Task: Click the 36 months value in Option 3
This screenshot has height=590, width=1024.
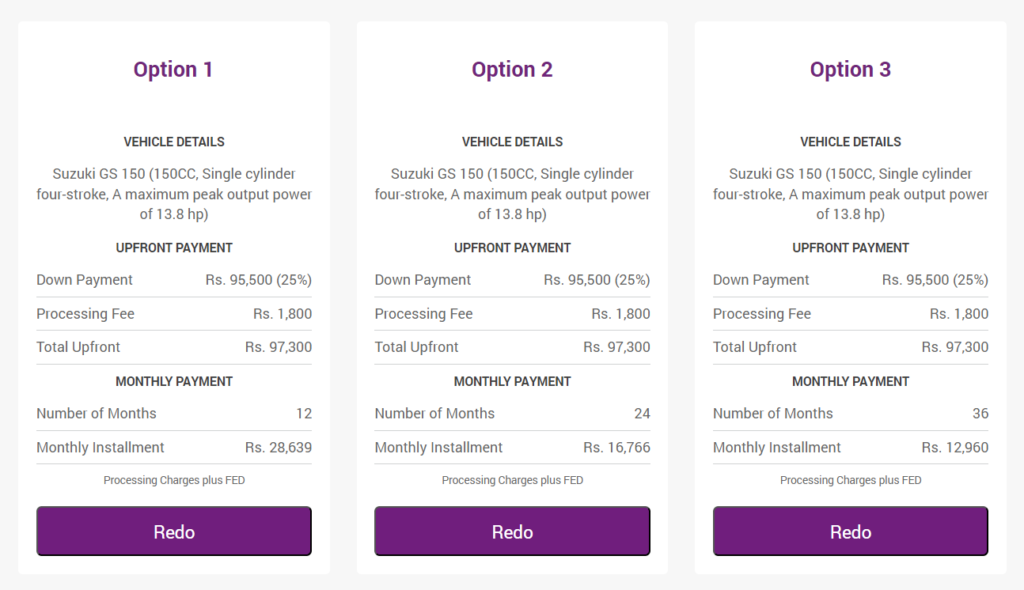Action: [x=980, y=414]
